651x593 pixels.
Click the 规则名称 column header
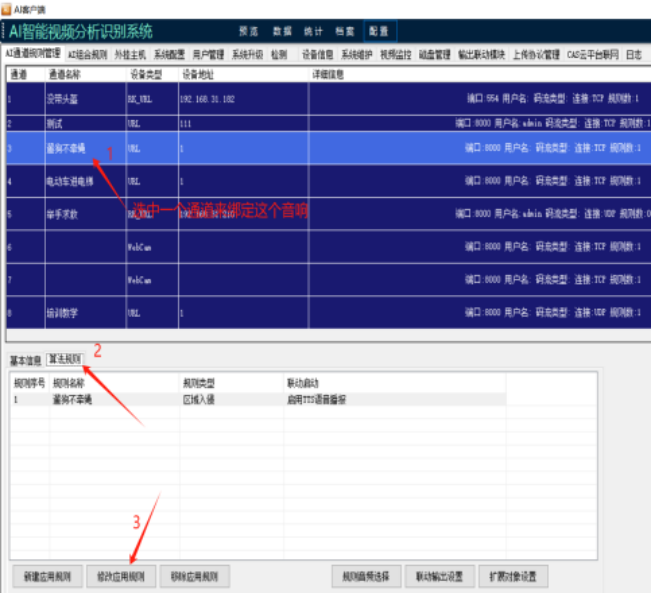point(69,383)
